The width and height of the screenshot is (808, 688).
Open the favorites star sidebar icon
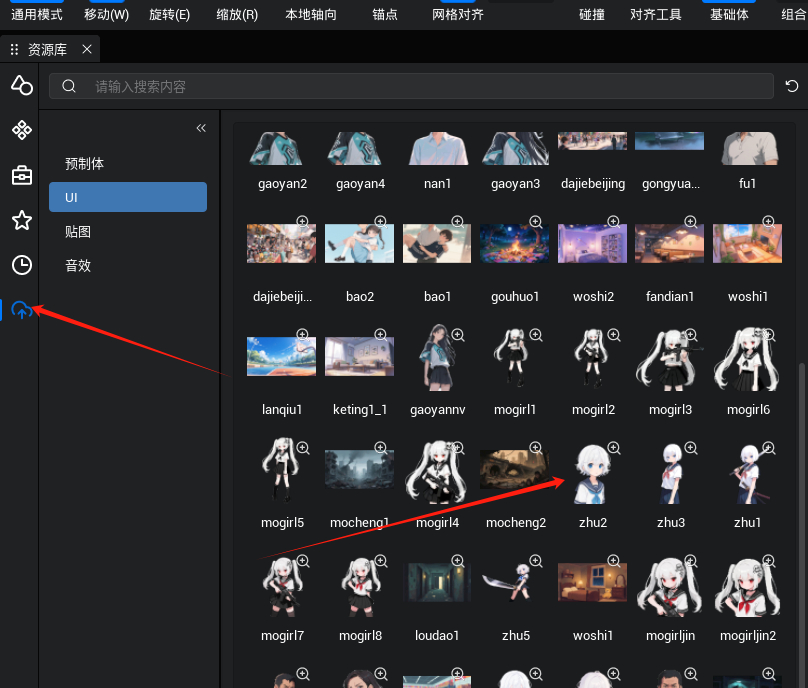(x=22, y=220)
